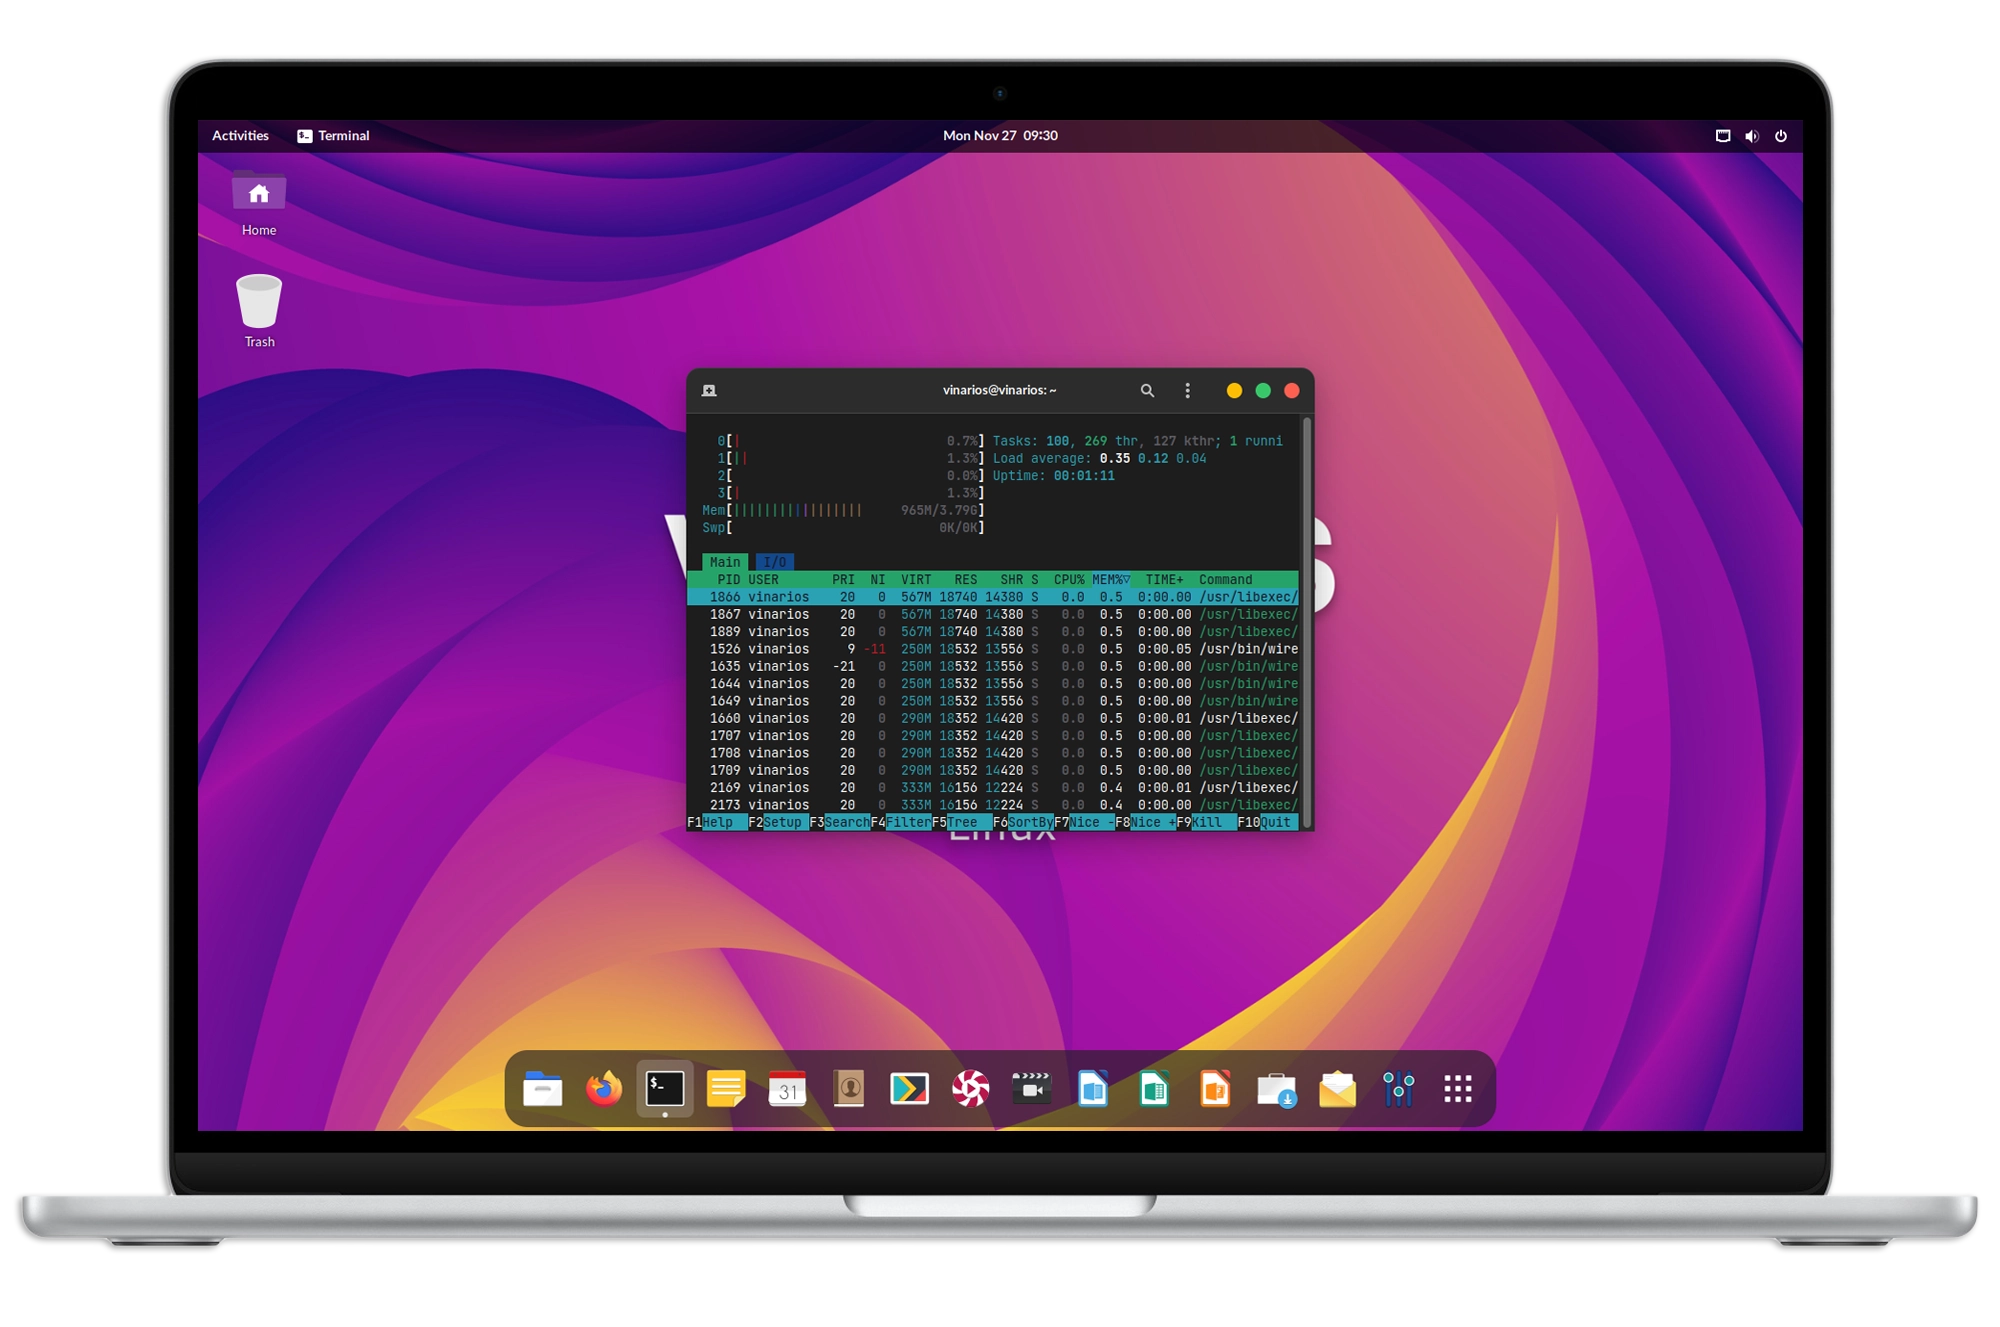This screenshot has width=2000, height=1327.
Task: Open the clock Mon Nov 27 09:30
Action: 1000,136
